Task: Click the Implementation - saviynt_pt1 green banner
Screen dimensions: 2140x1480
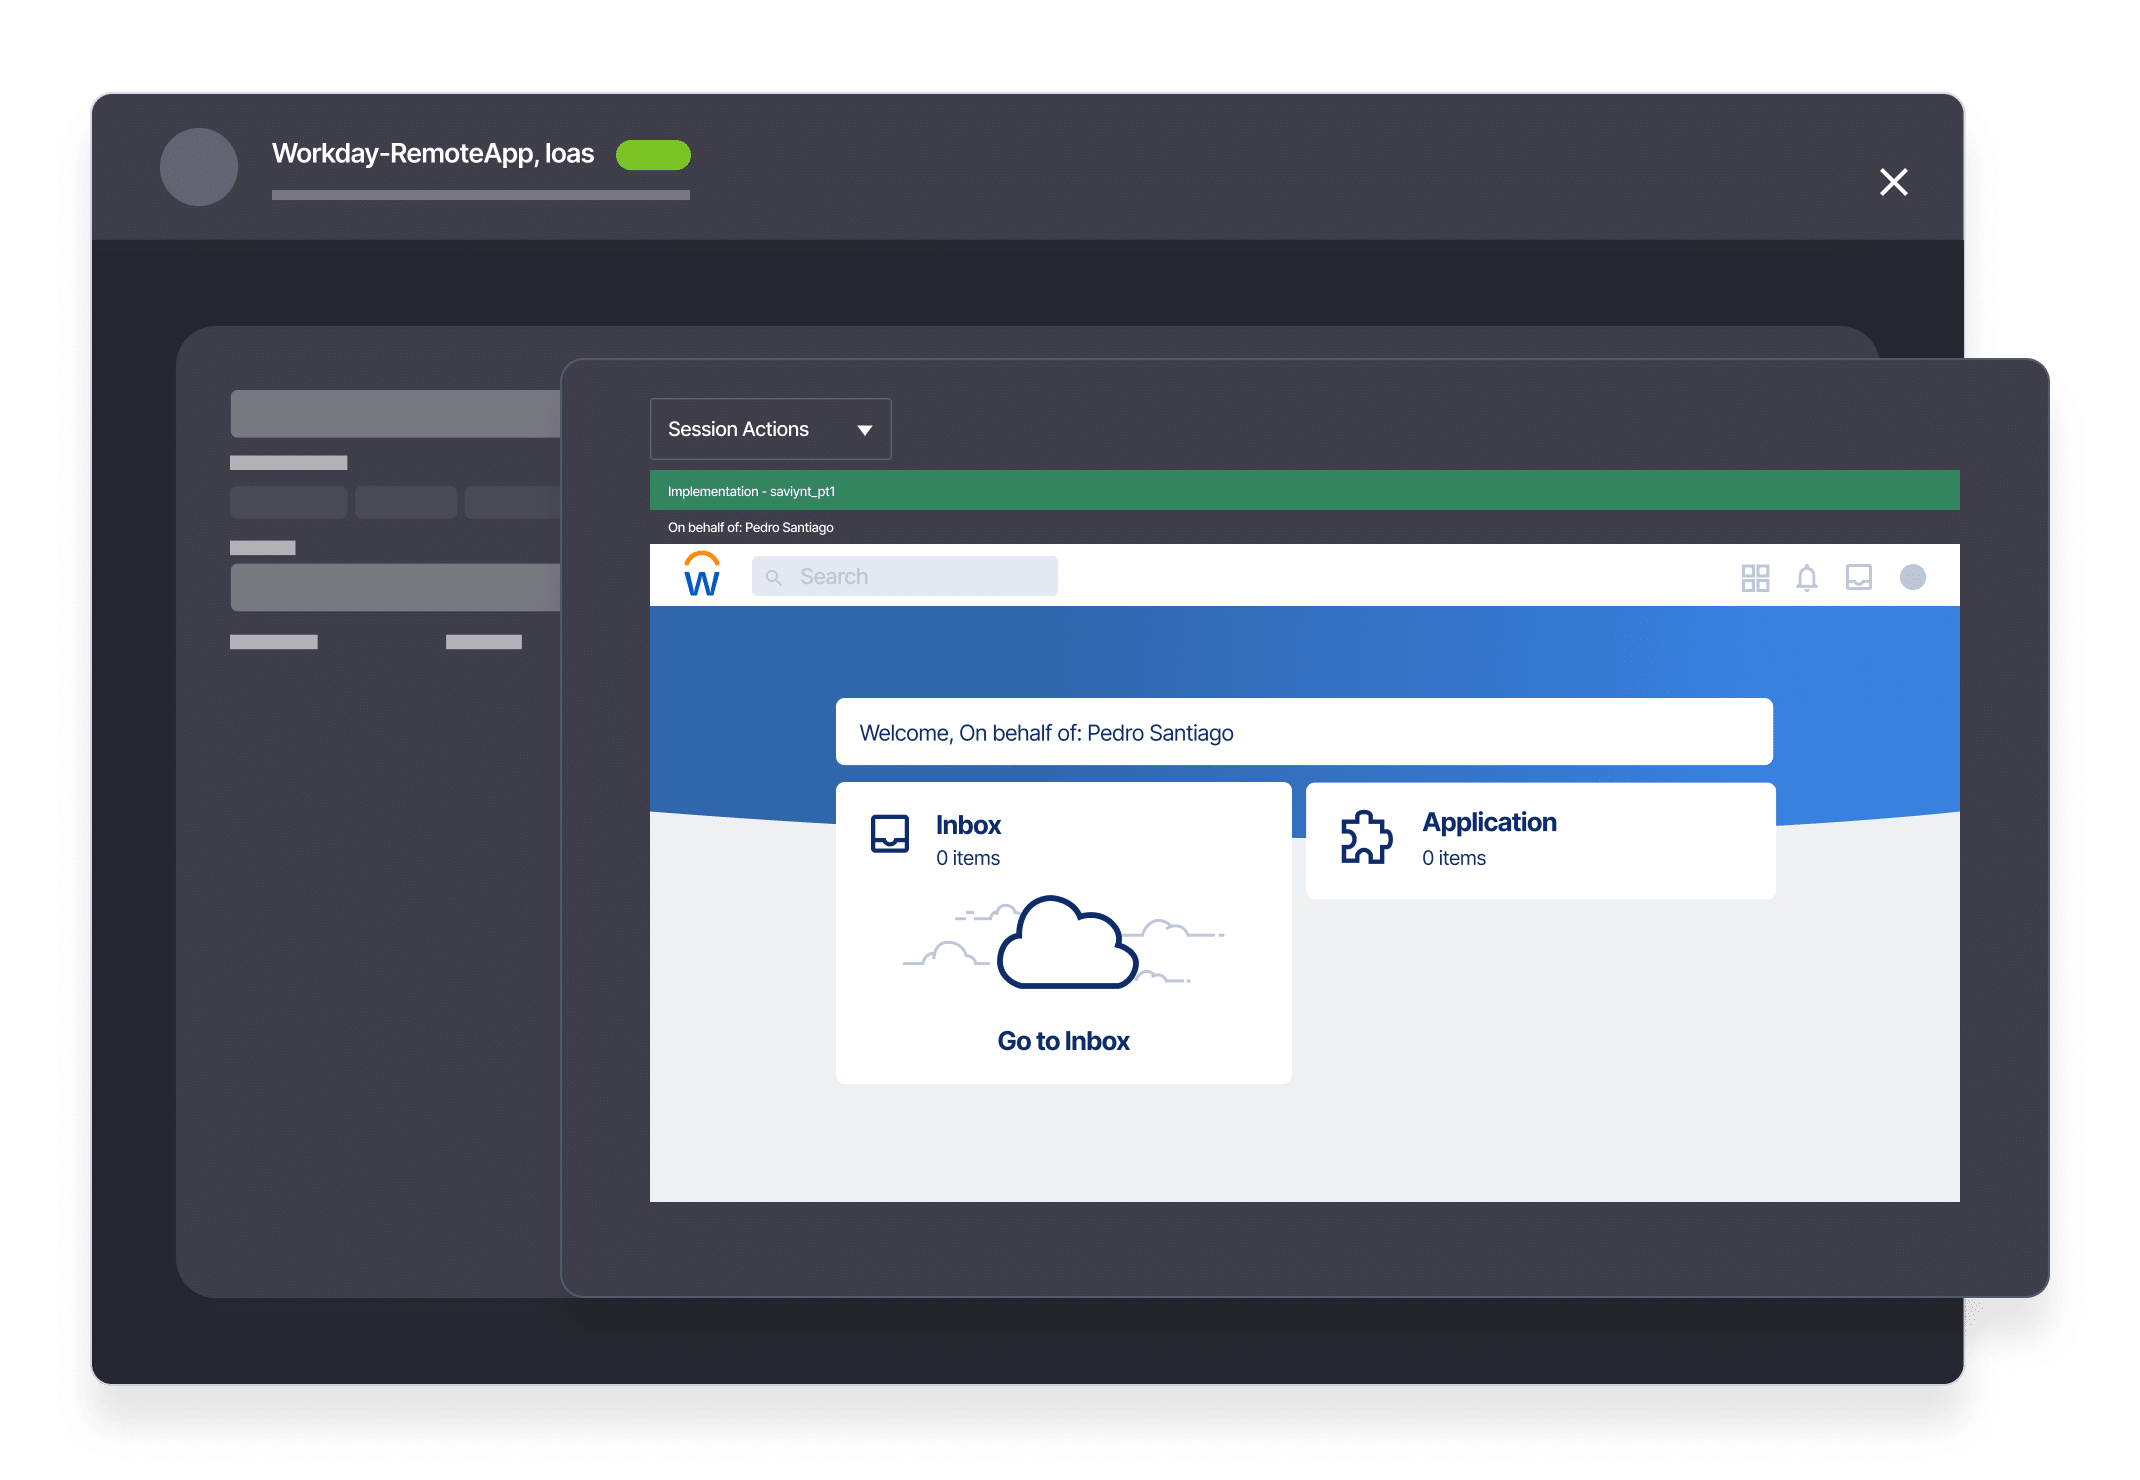Action: (1304, 491)
